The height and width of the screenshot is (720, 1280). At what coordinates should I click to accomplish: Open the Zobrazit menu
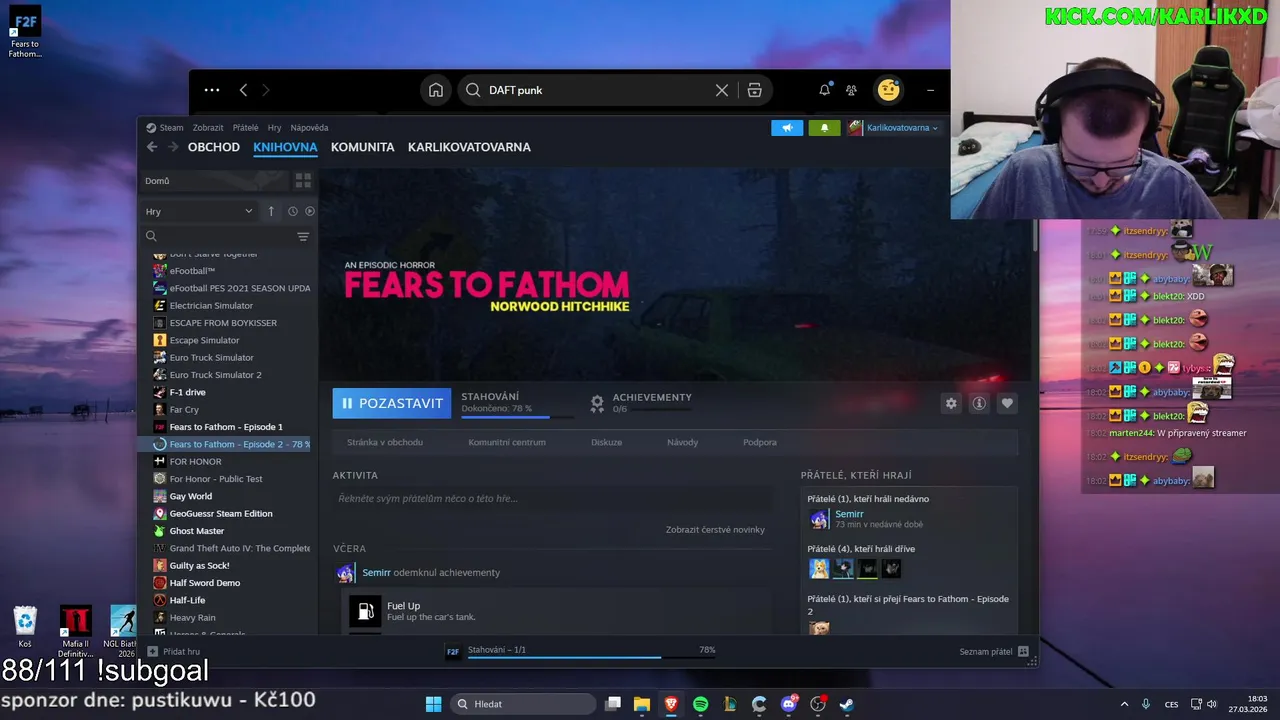[208, 128]
